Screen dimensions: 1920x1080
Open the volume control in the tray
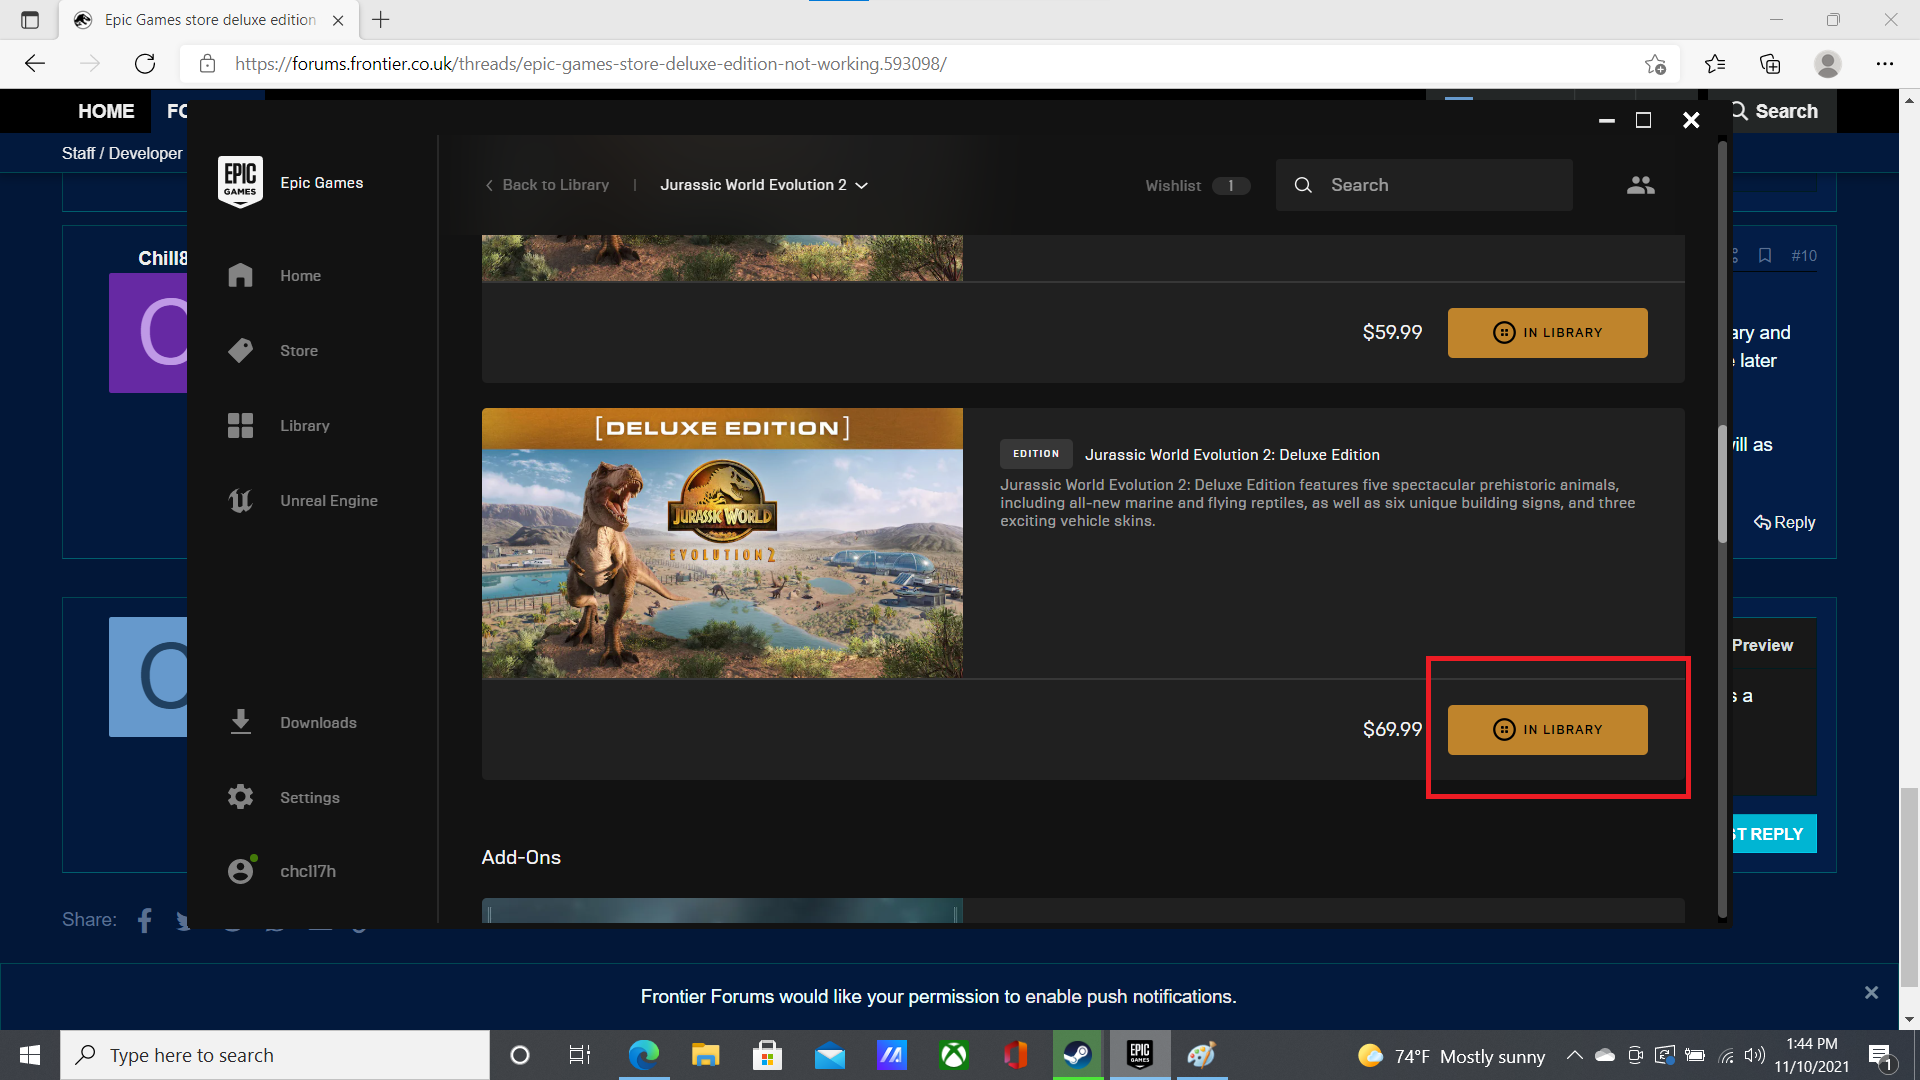1754,1055
